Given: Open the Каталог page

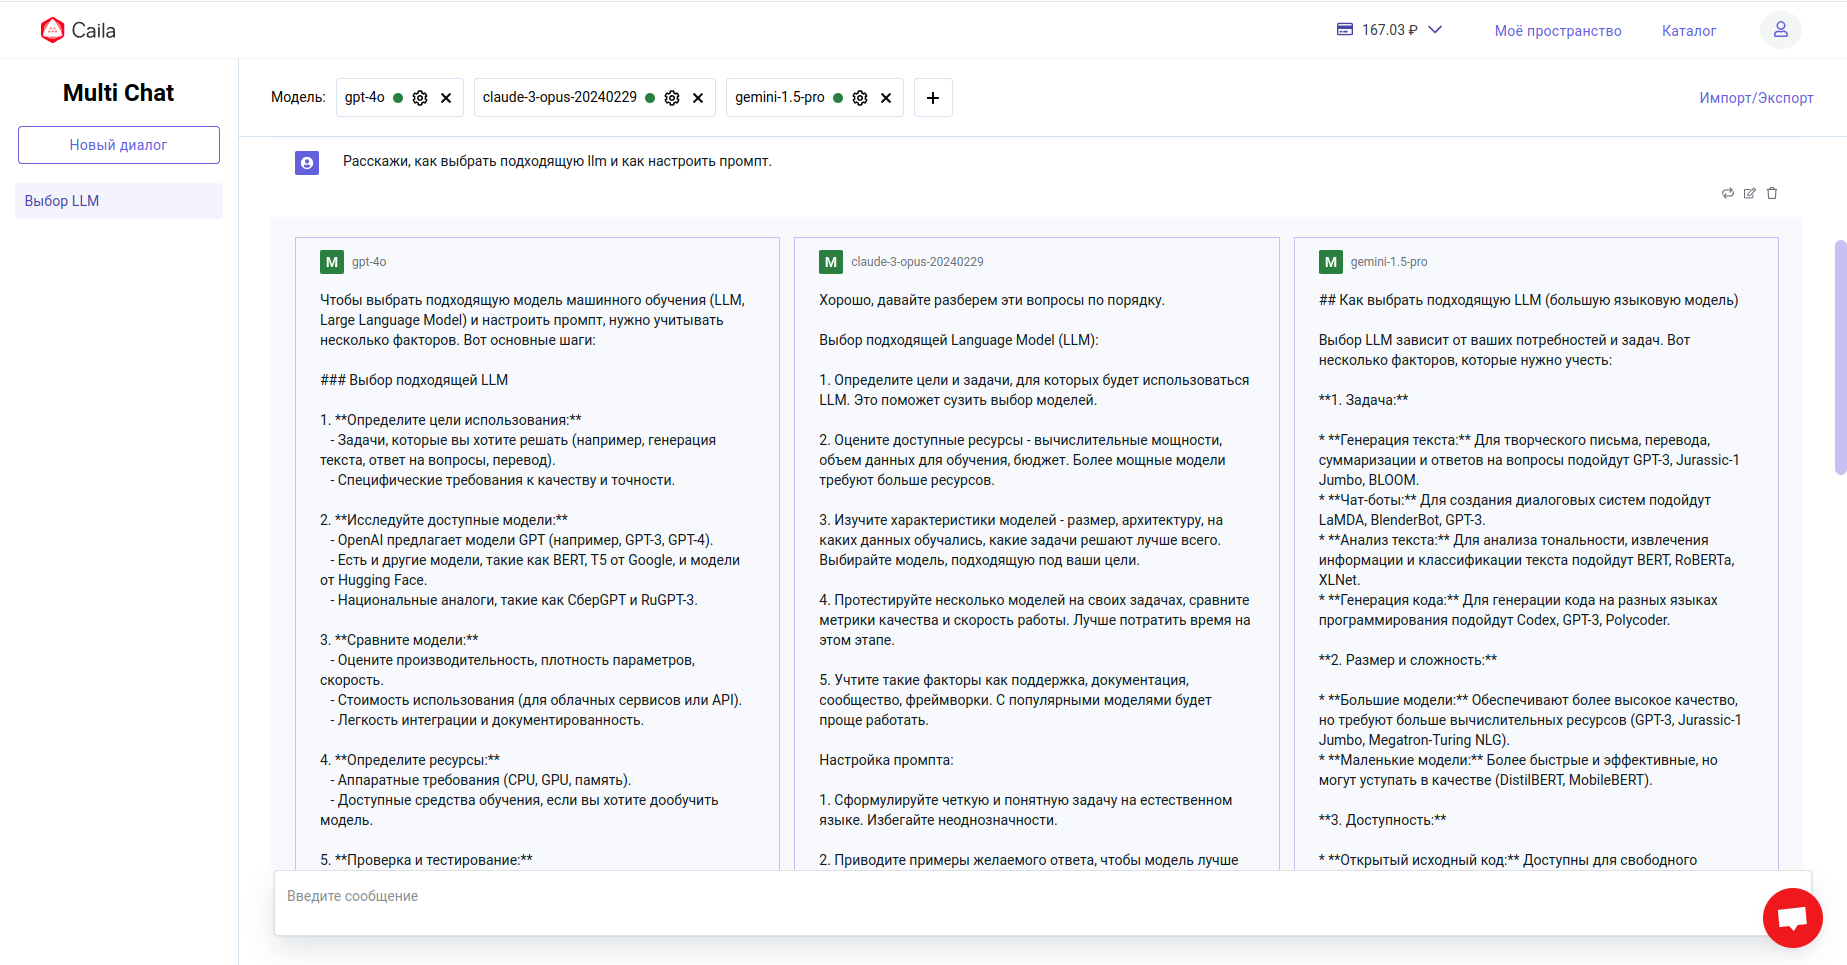Looking at the screenshot, I should click(x=1689, y=31).
